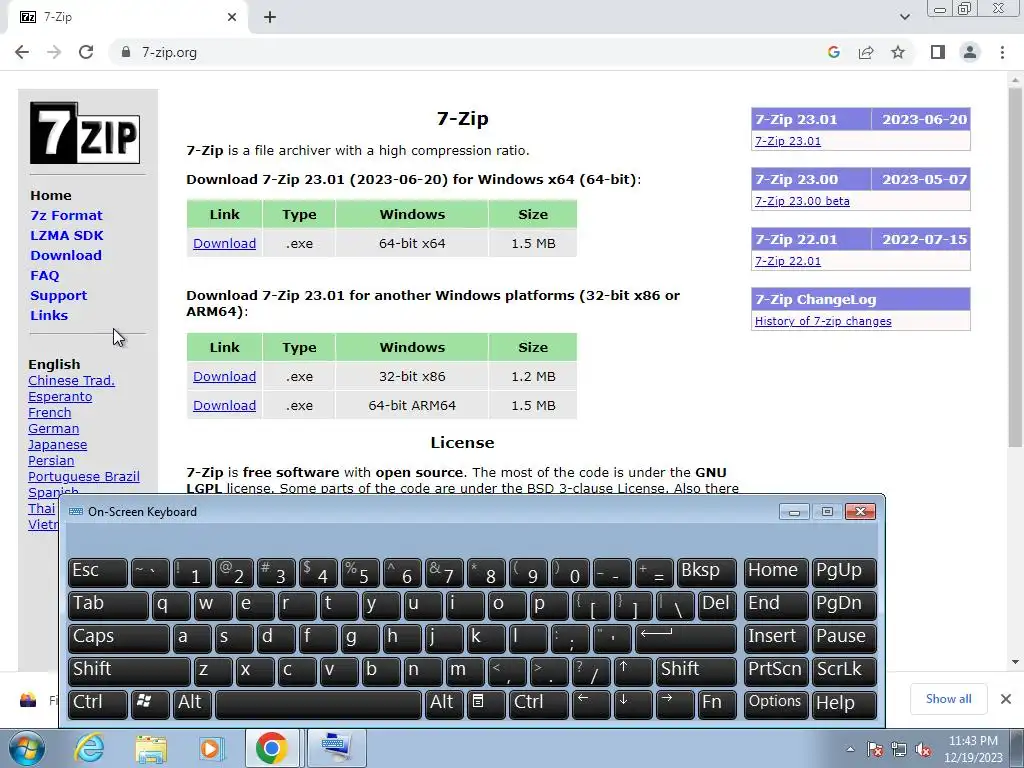Screen dimensions: 1024x768
Task: Download the 64-bit x64 .exe
Action: [x=224, y=244]
